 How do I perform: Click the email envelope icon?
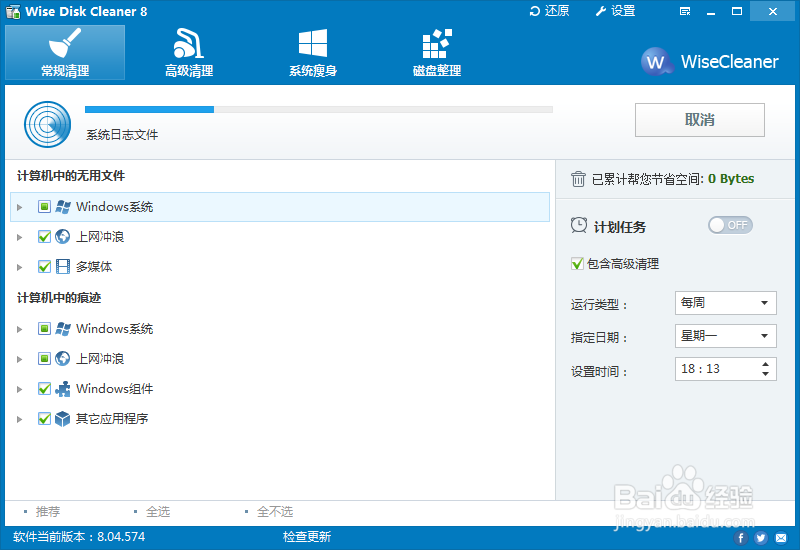[x=781, y=538]
